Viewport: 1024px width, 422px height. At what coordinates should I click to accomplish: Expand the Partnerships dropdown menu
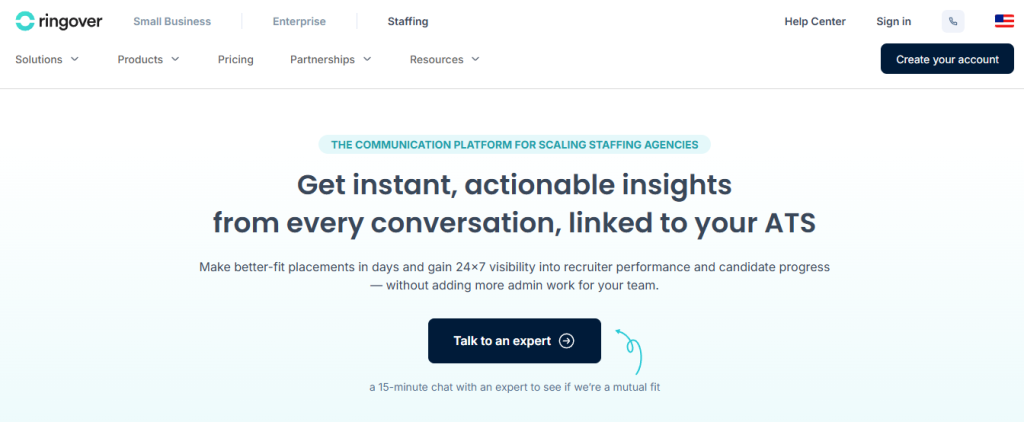pyautogui.click(x=330, y=59)
